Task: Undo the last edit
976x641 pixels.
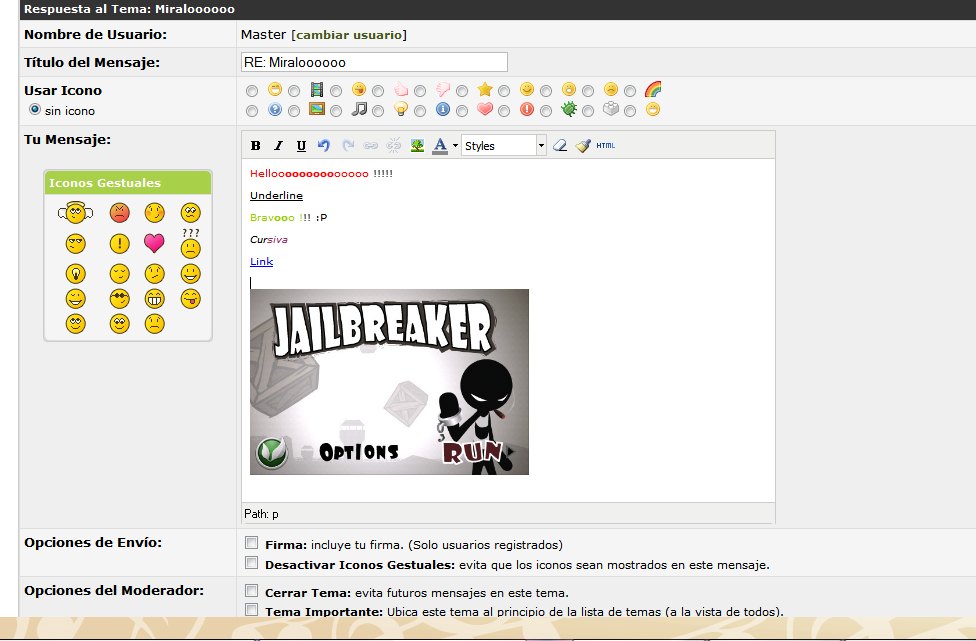Action: pyautogui.click(x=324, y=146)
